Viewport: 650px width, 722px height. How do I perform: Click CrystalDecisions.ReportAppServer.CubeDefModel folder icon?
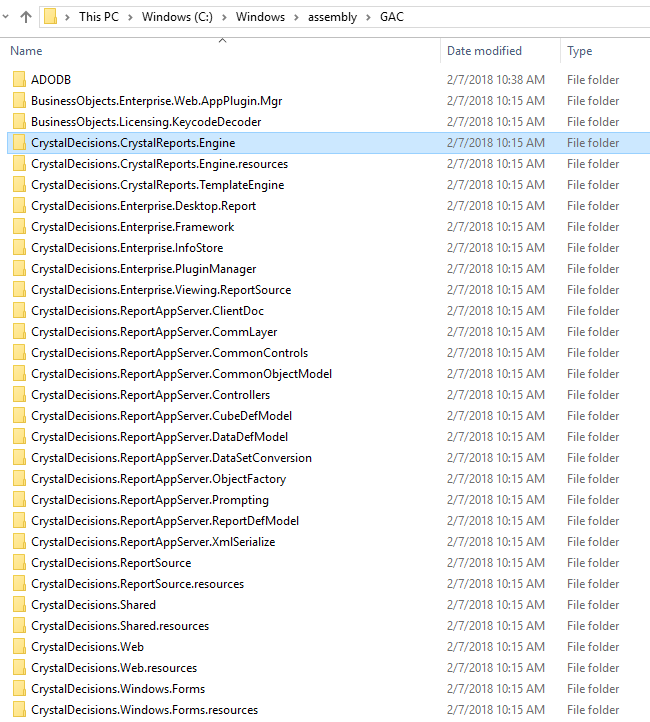point(19,416)
